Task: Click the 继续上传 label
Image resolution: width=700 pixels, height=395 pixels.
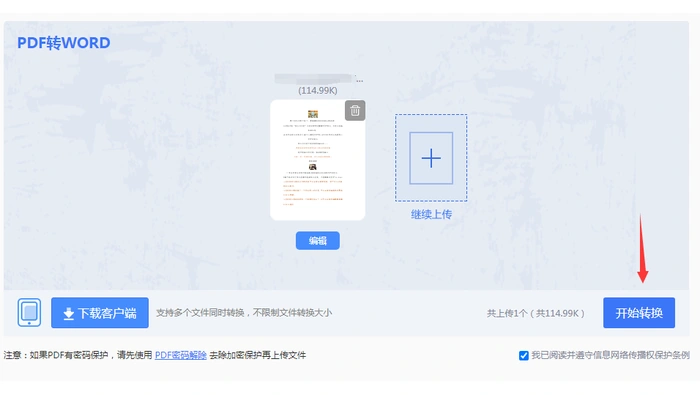Action: point(431,215)
